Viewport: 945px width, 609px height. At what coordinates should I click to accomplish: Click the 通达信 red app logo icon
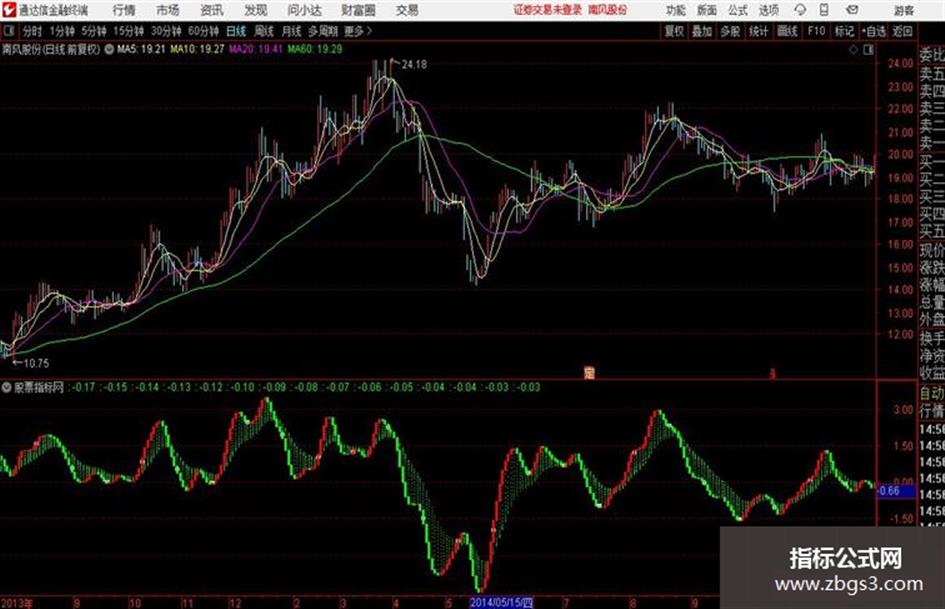(8, 10)
